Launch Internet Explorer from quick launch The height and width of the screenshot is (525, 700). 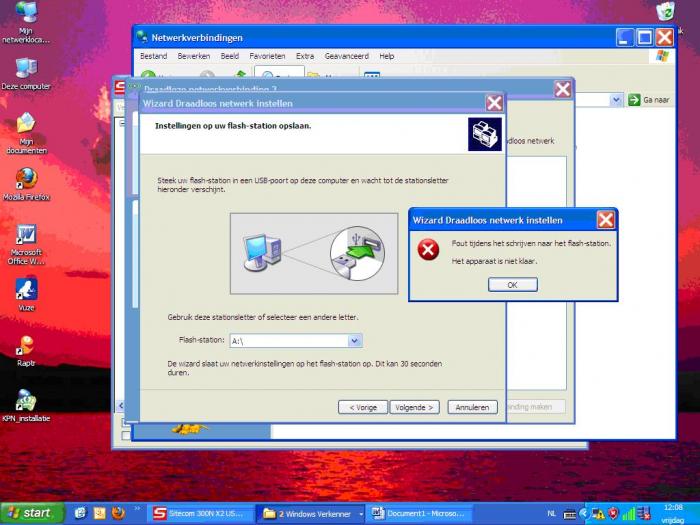click(x=80, y=513)
